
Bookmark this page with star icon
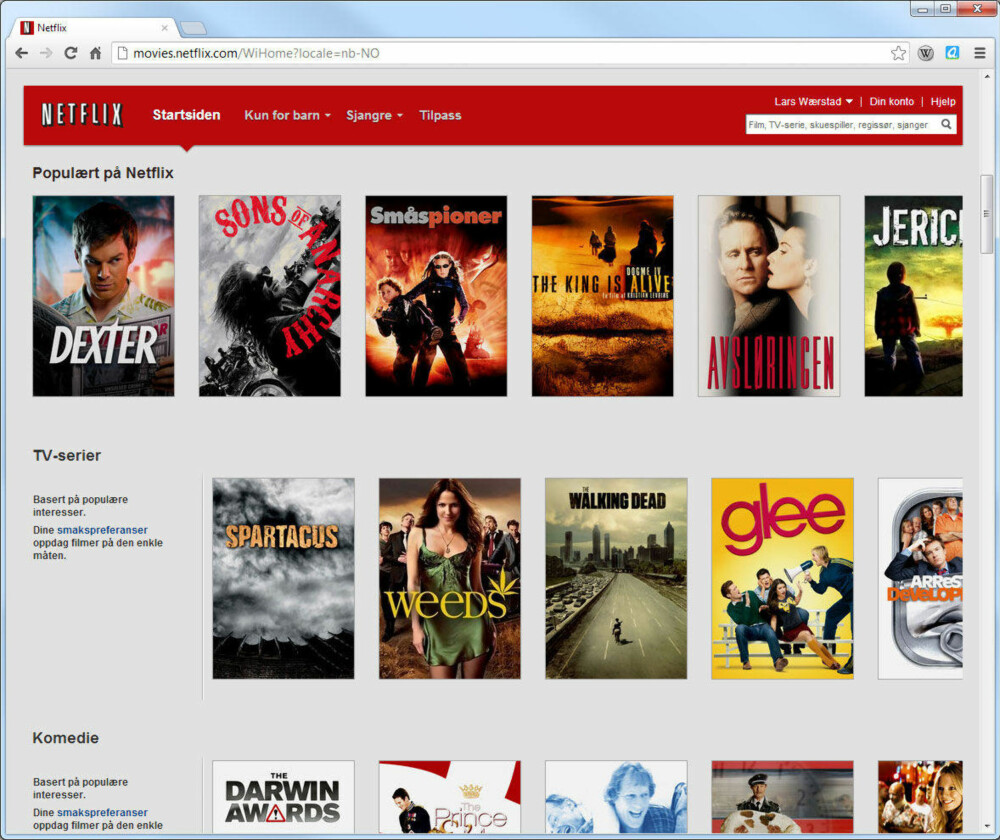[x=898, y=54]
